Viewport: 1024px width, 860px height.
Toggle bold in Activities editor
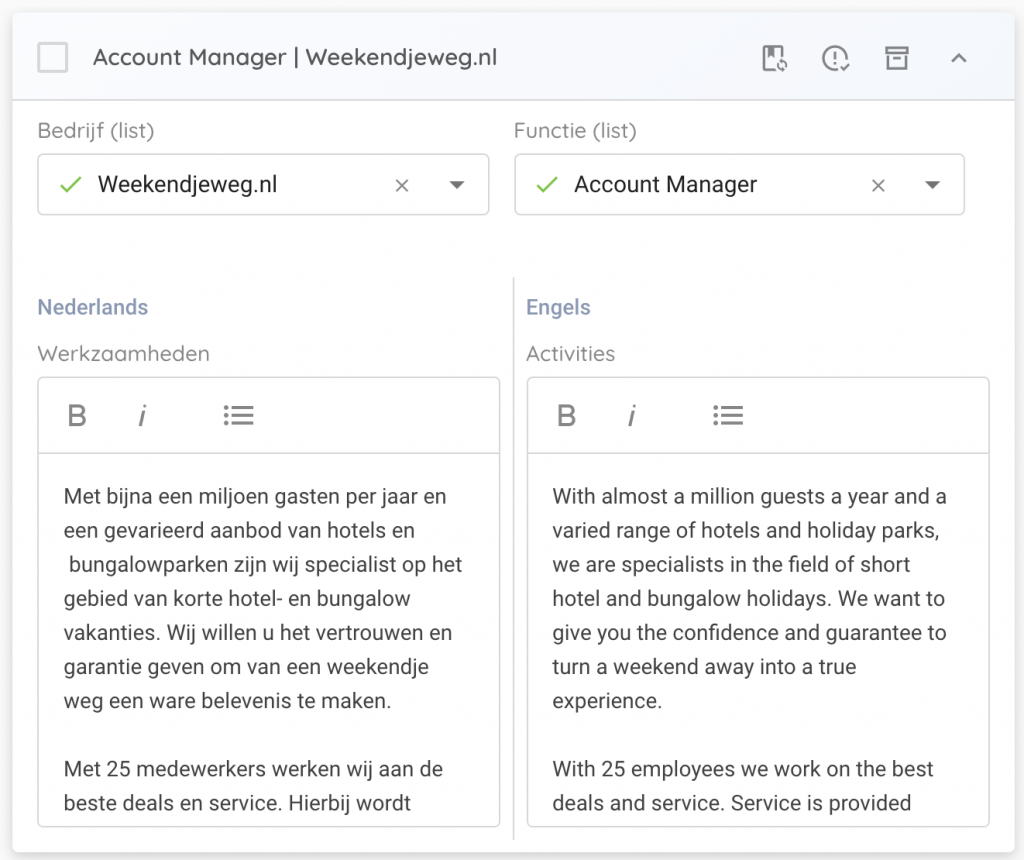[566, 415]
